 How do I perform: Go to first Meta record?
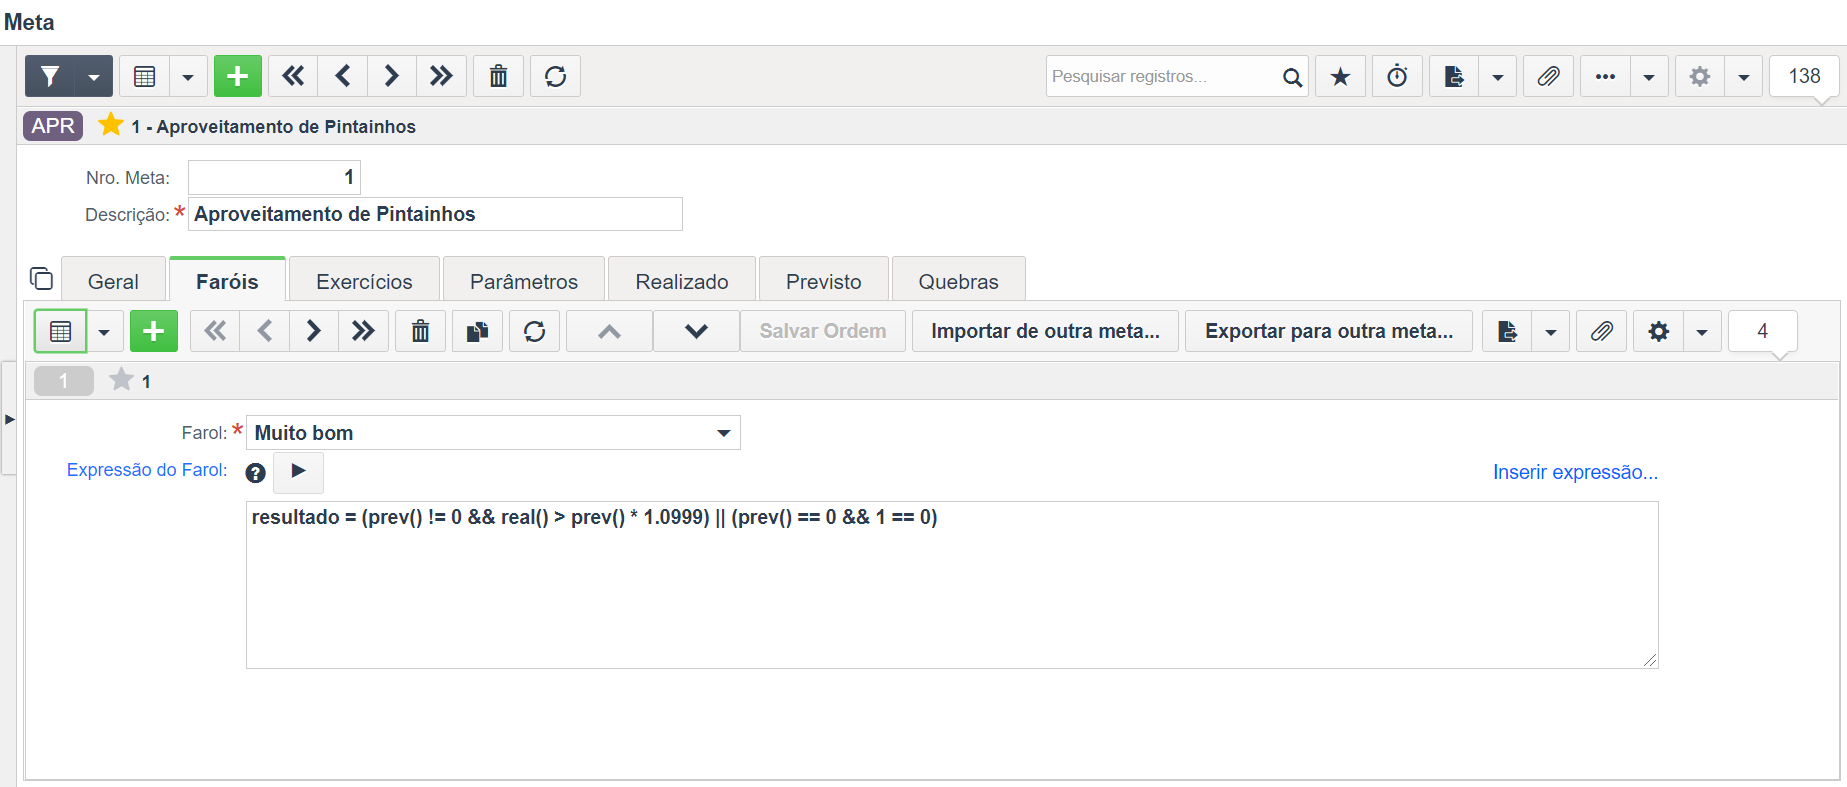[x=293, y=76]
